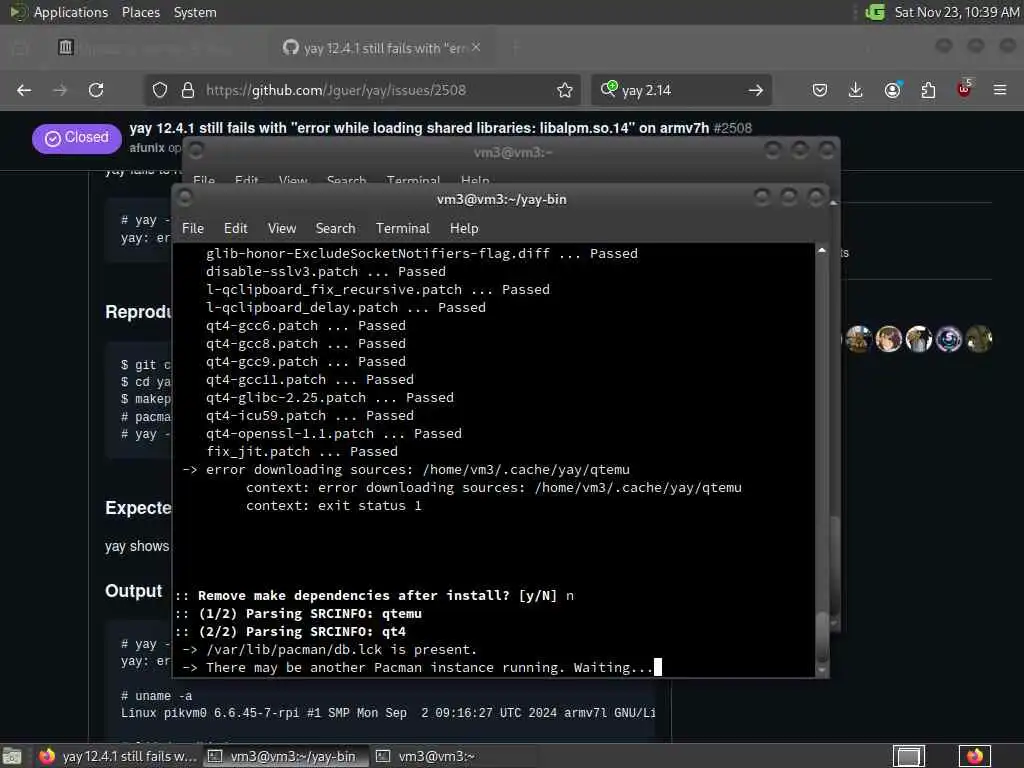Click the terminal scrollbar down arrow
The image size is (1024, 768).
[x=822, y=671]
